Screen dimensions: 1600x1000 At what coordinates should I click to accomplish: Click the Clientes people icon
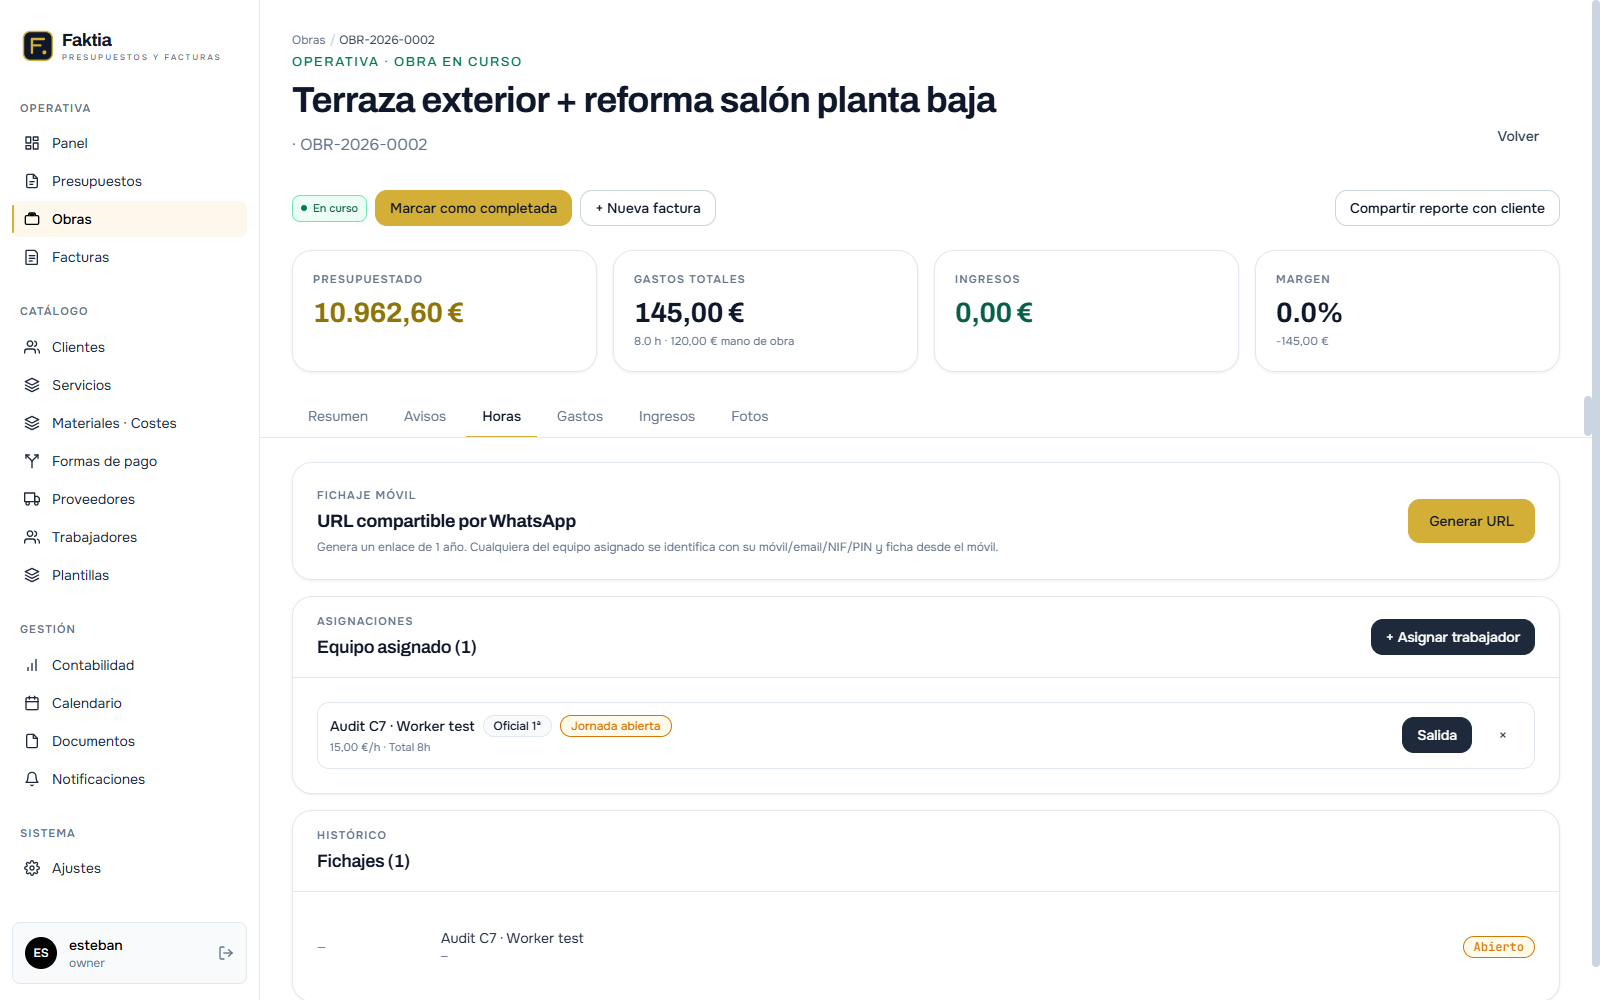(x=33, y=347)
